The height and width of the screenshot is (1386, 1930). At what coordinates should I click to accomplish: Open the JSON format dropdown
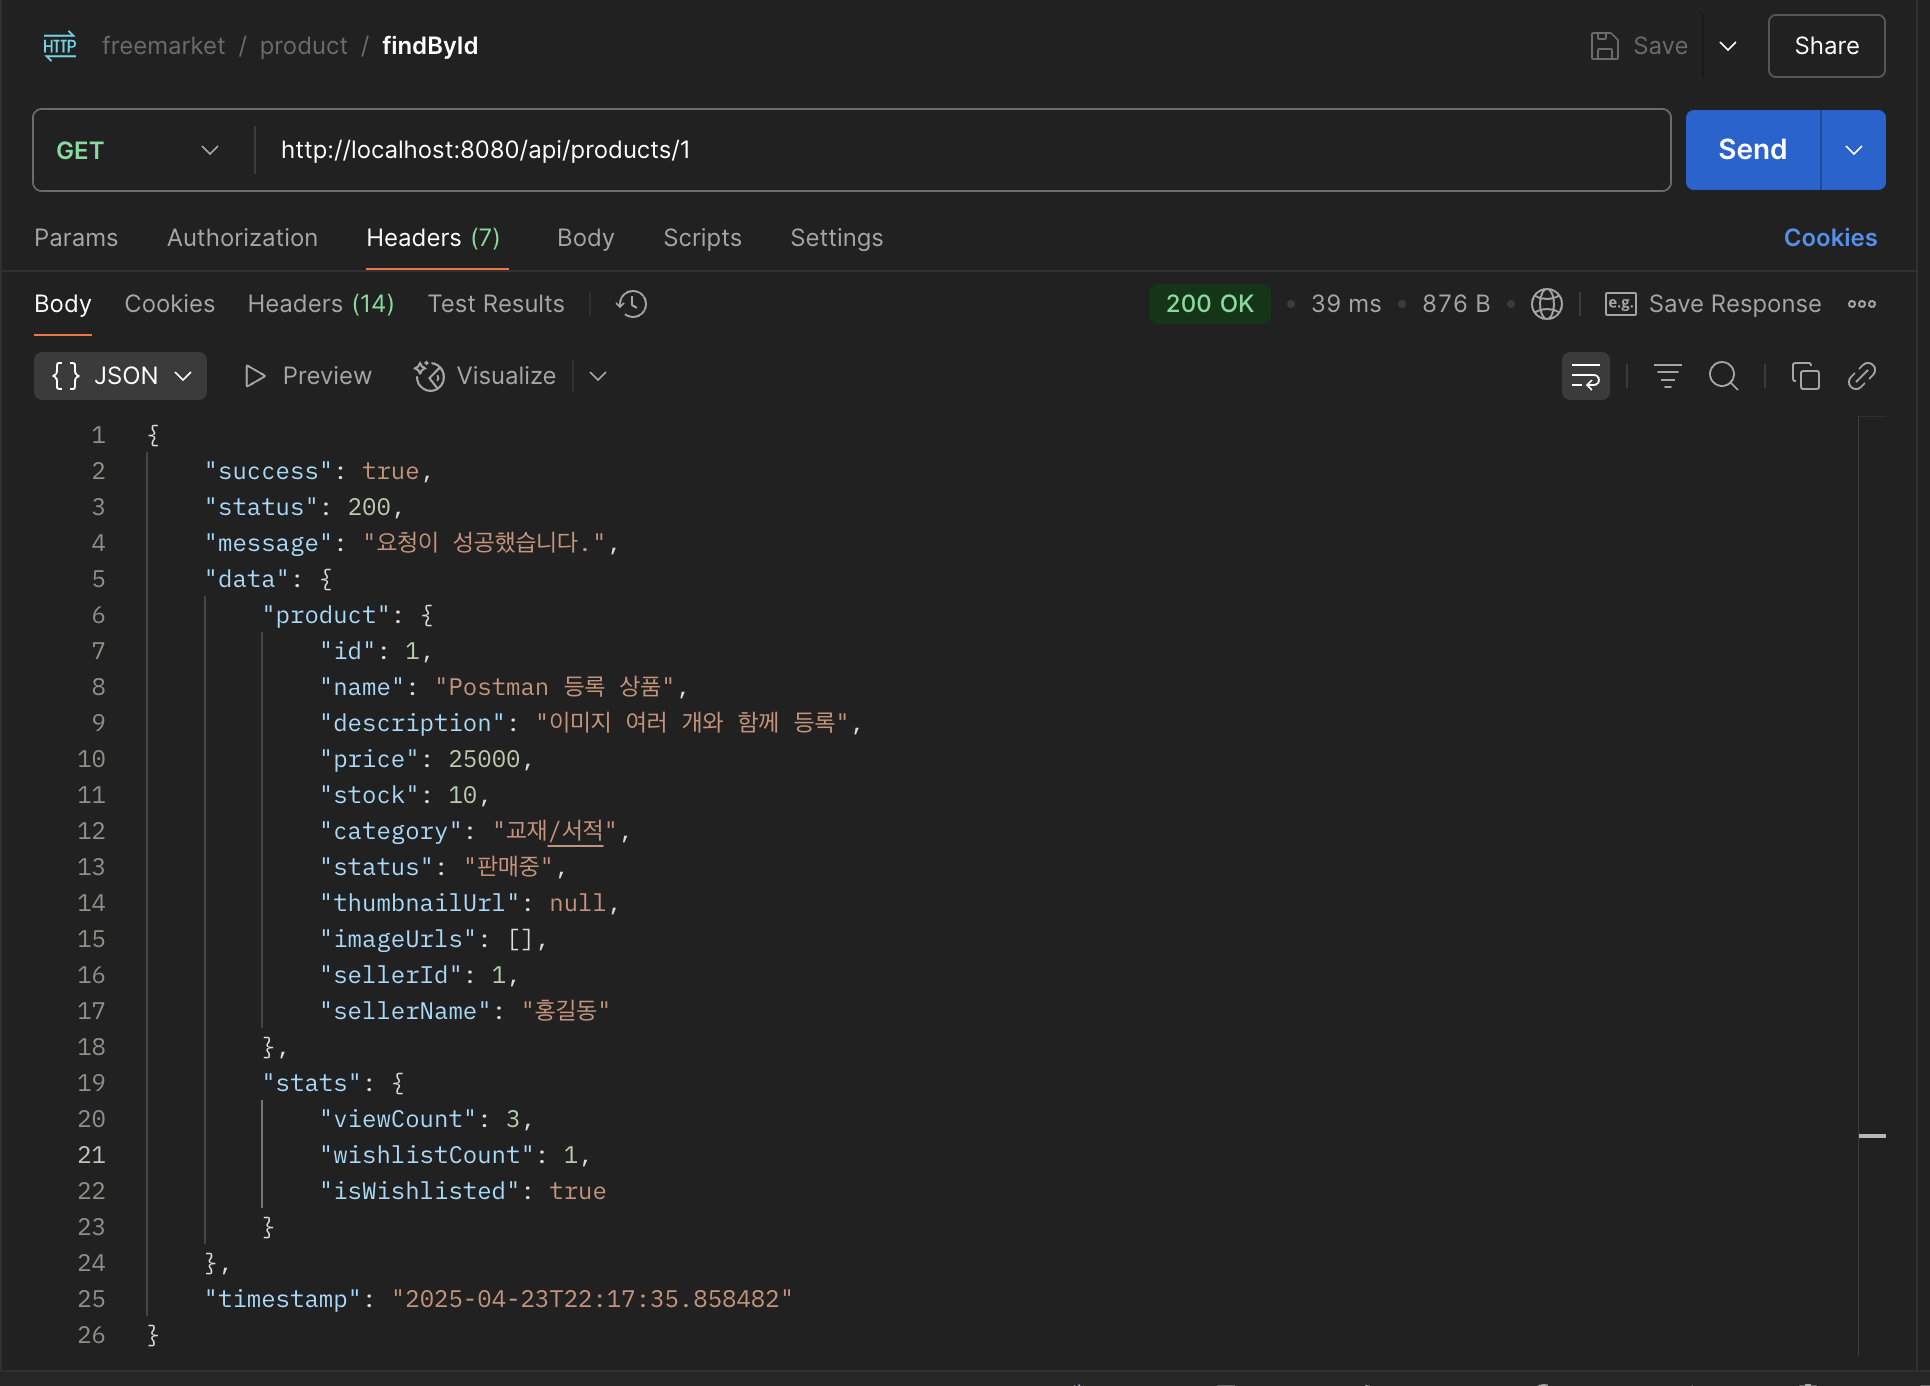(x=120, y=376)
